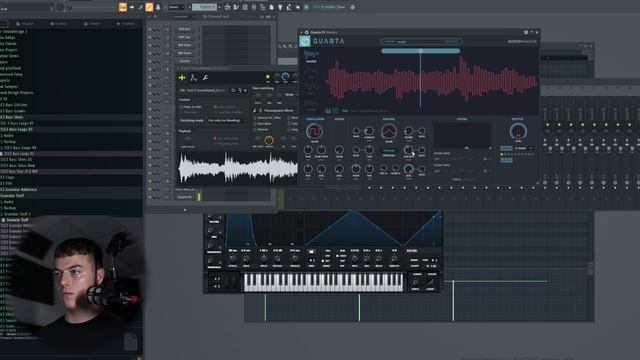Show the channel rack from top toolbar
Viewport: 640px width, 360px height.
[245, 7]
